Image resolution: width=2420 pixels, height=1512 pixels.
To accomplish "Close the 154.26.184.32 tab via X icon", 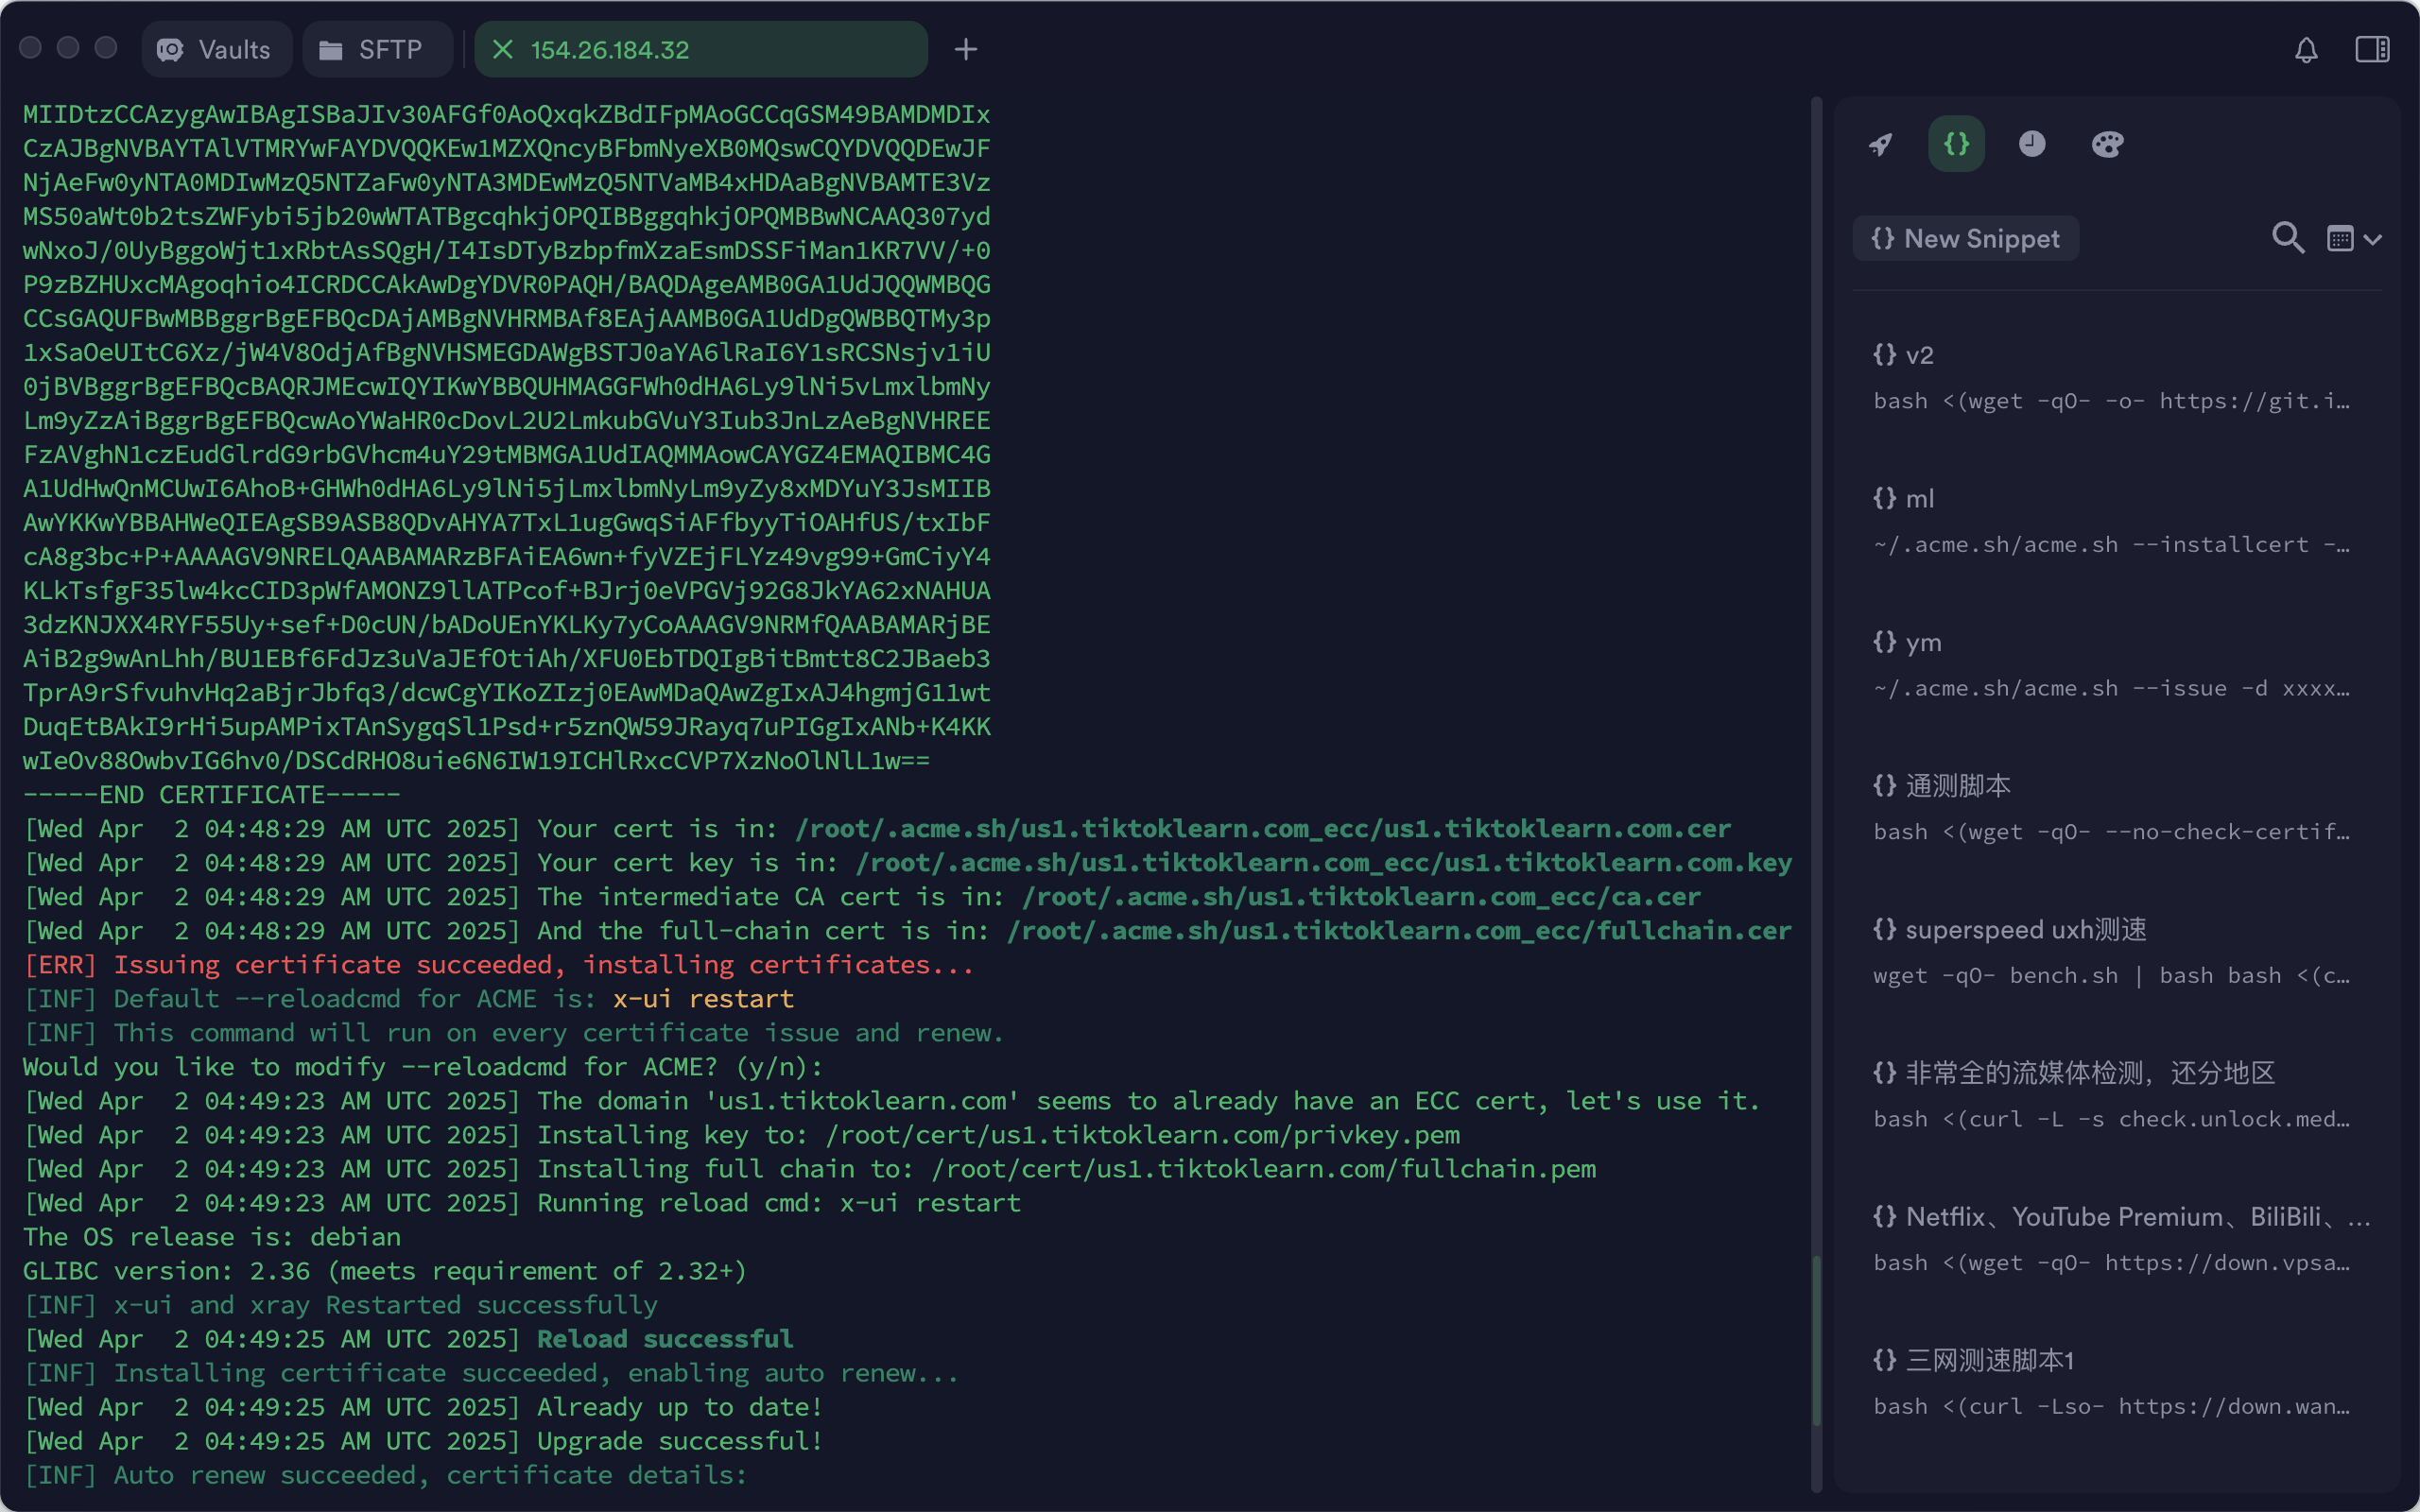I will tap(503, 50).
